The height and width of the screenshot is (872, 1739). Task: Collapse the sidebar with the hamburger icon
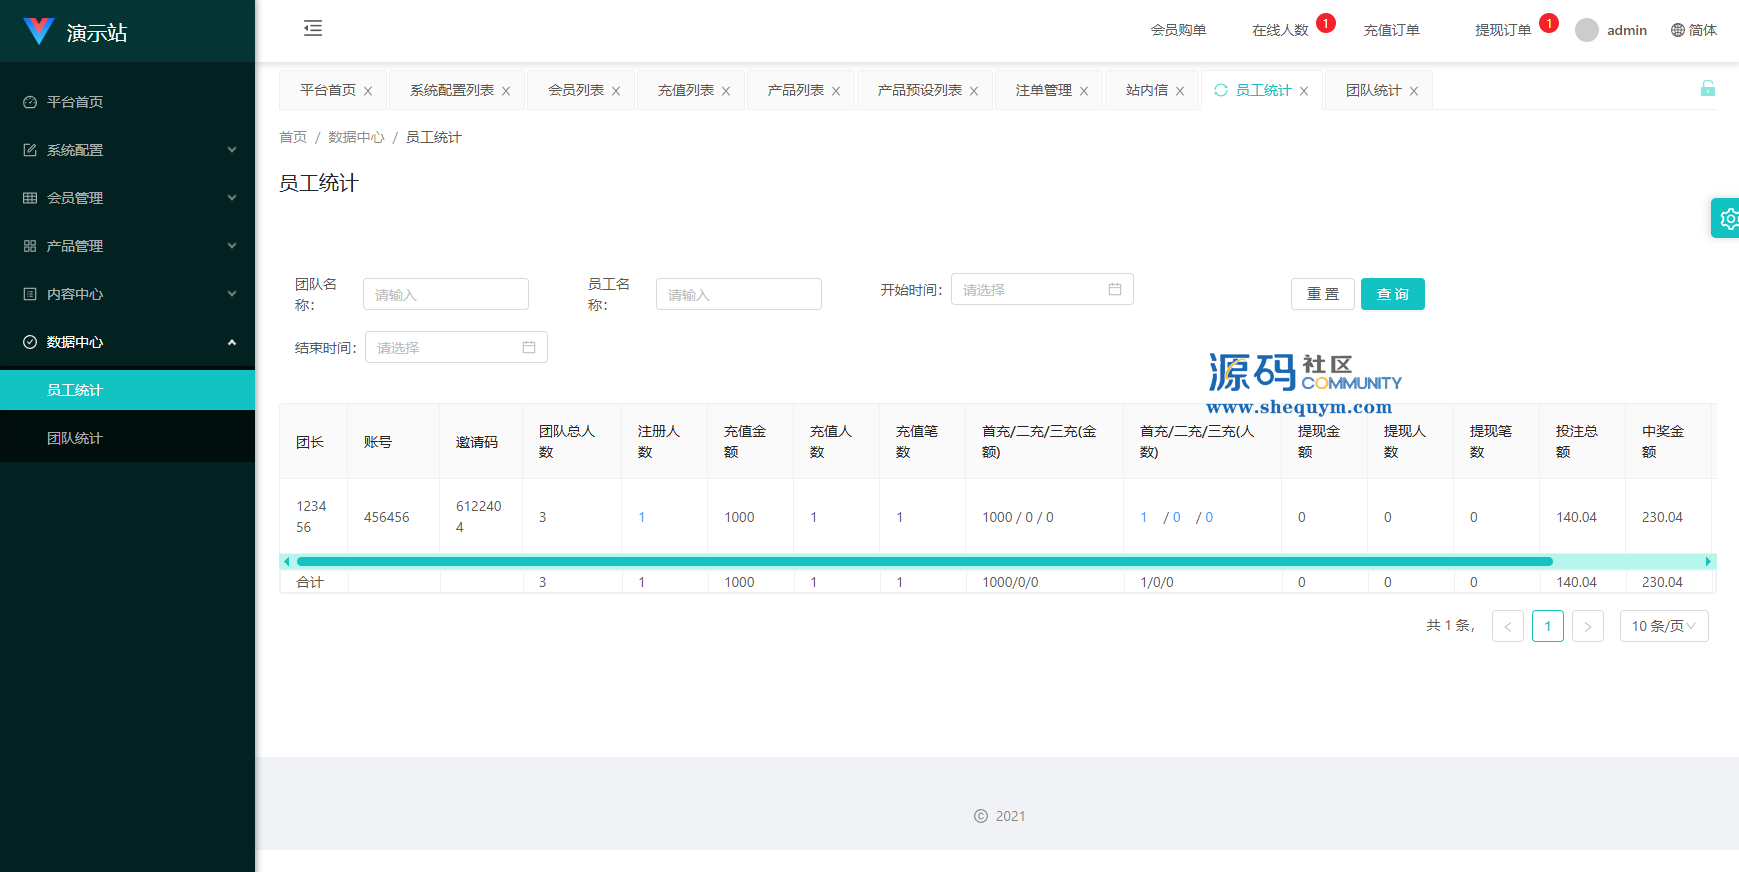pos(313,28)
